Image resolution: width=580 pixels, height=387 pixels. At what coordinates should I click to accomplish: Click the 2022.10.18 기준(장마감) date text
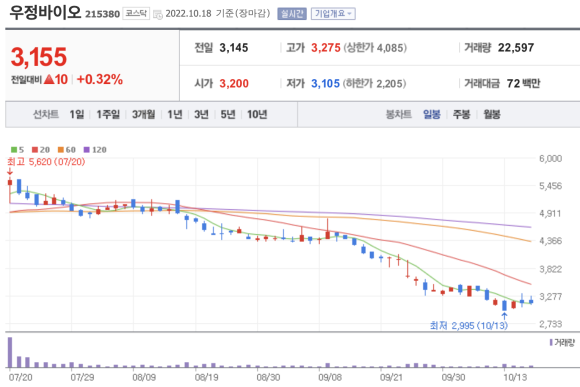218,14
